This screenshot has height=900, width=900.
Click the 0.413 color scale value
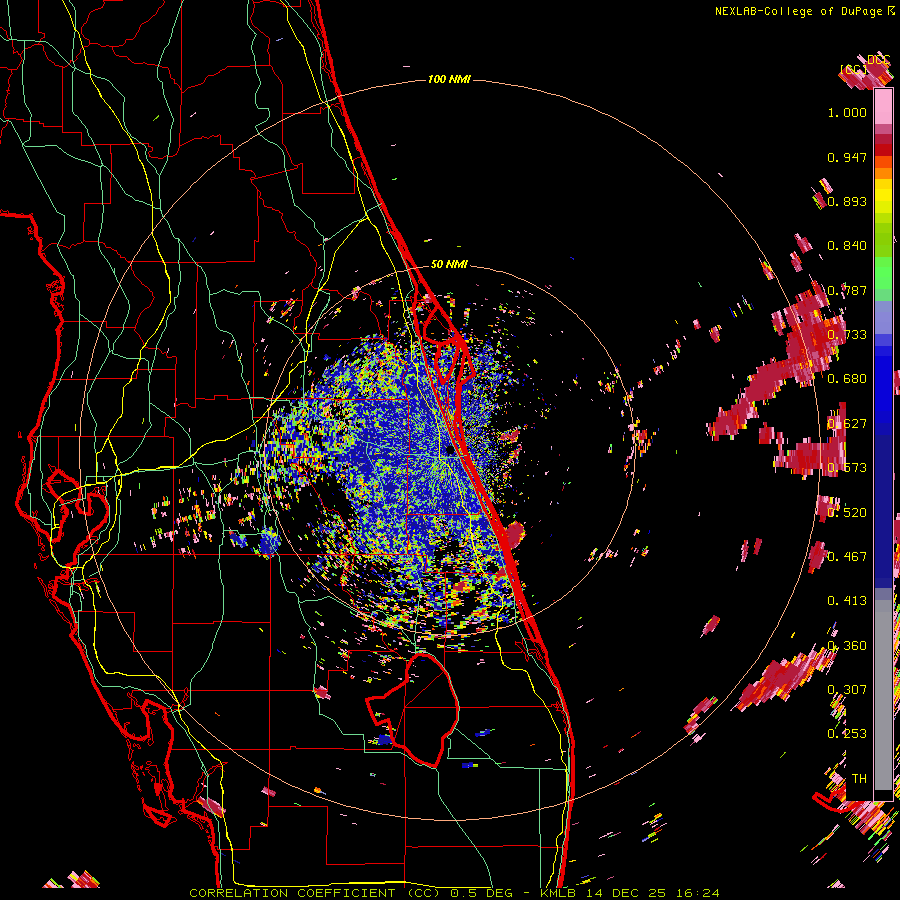(847, 601)
